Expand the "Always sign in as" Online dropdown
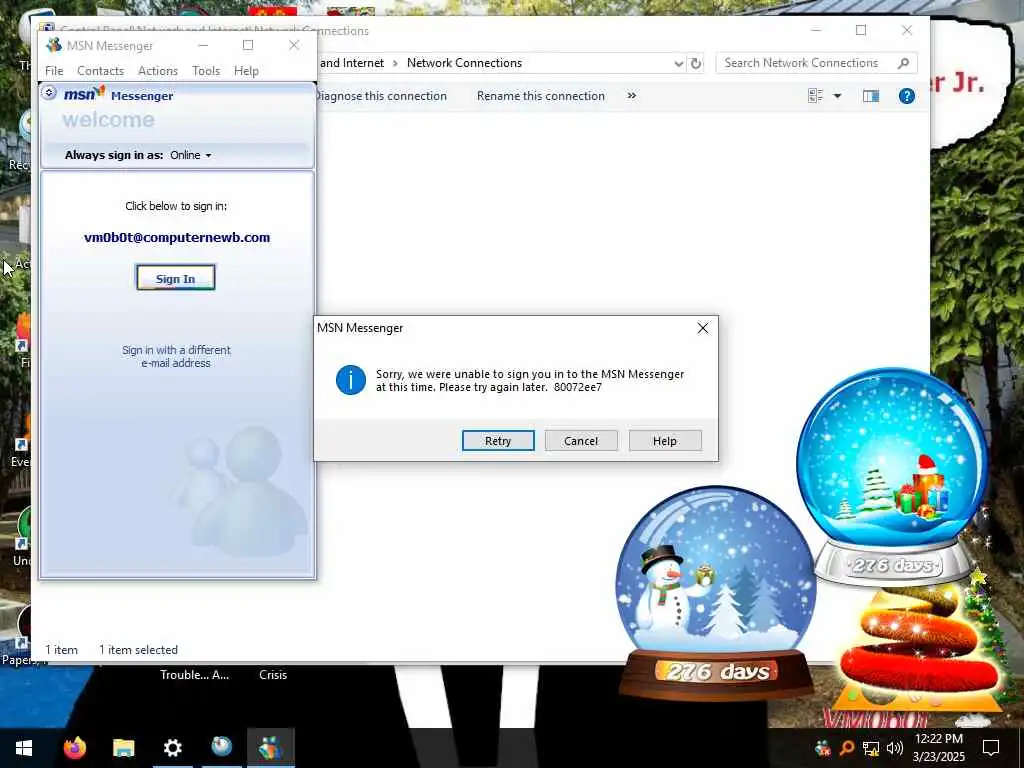 click(x=191, y=155)
